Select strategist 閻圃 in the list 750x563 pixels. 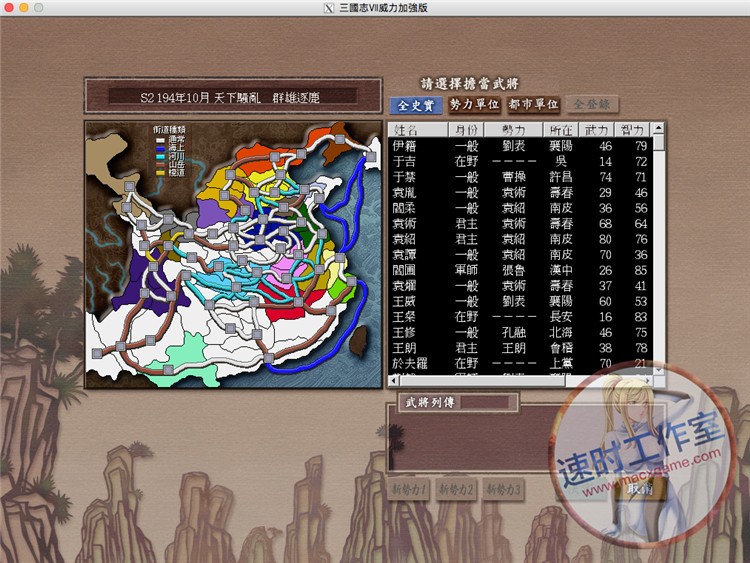pos(520,270)
